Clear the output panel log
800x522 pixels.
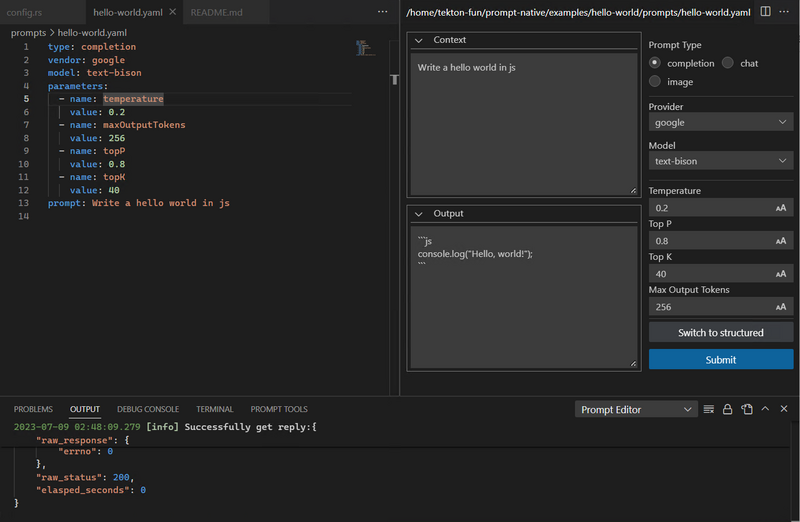click(709, 409)
